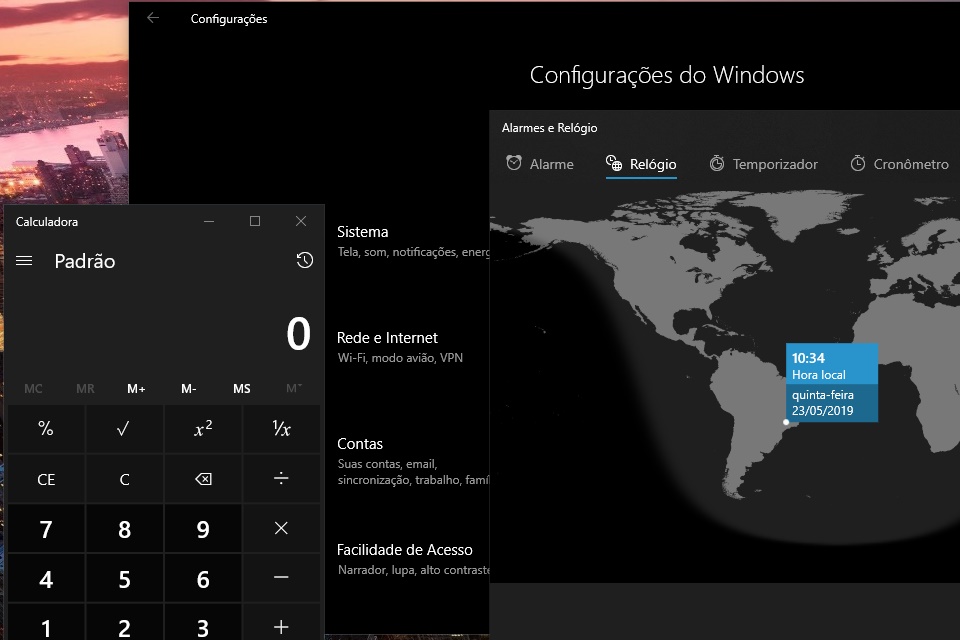Click the backspace key in Calculator
The width and height of the screenshot is (960, 640).
pyautogui.click(x=203, y=479)
